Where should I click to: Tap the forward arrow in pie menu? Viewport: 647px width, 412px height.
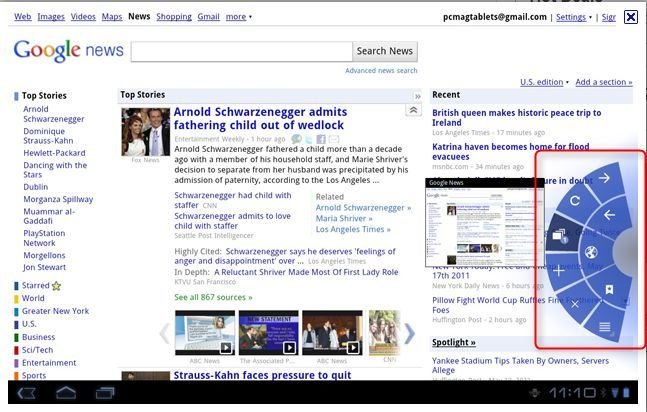coord(604,178)
